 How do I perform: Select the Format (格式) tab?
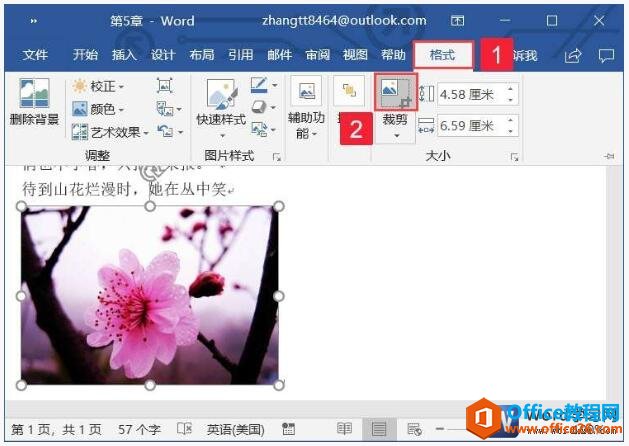[443, 55]
